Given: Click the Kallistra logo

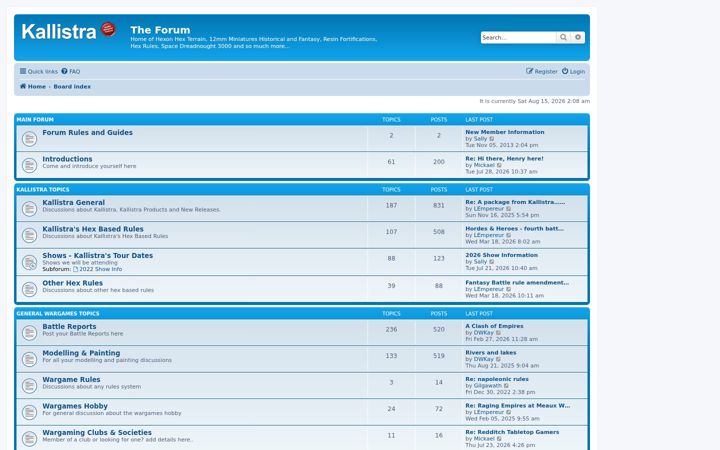Looking at the screenshot, I should (x=68, y=31).
